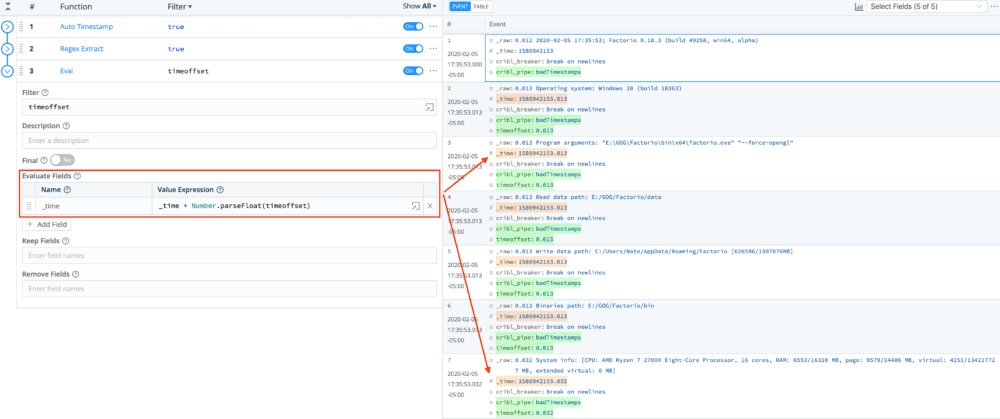Open the more options menu in preview pane
Image resolution: width=1000 pixels, height=419 pixels.
click(994, 6)
